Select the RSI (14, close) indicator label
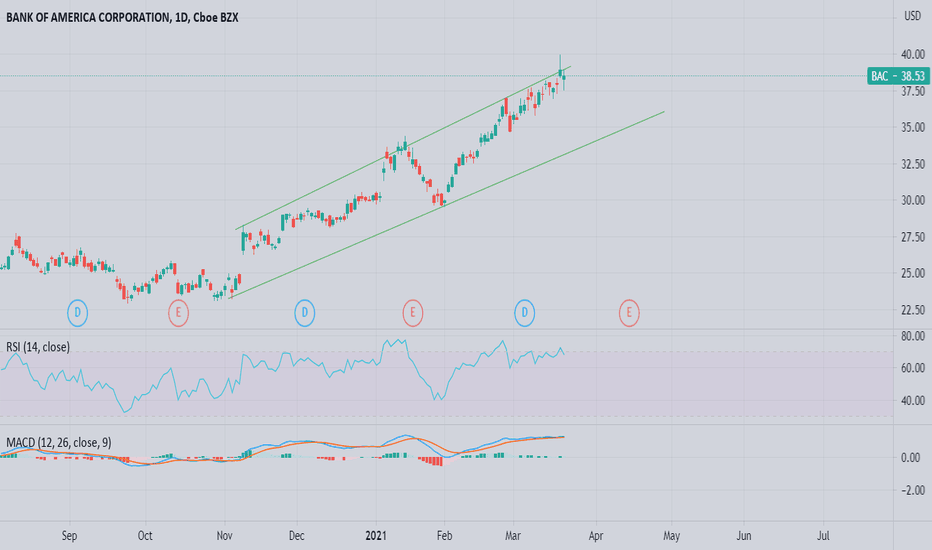This screenshot has height=550, width=932. coord(38,347)
